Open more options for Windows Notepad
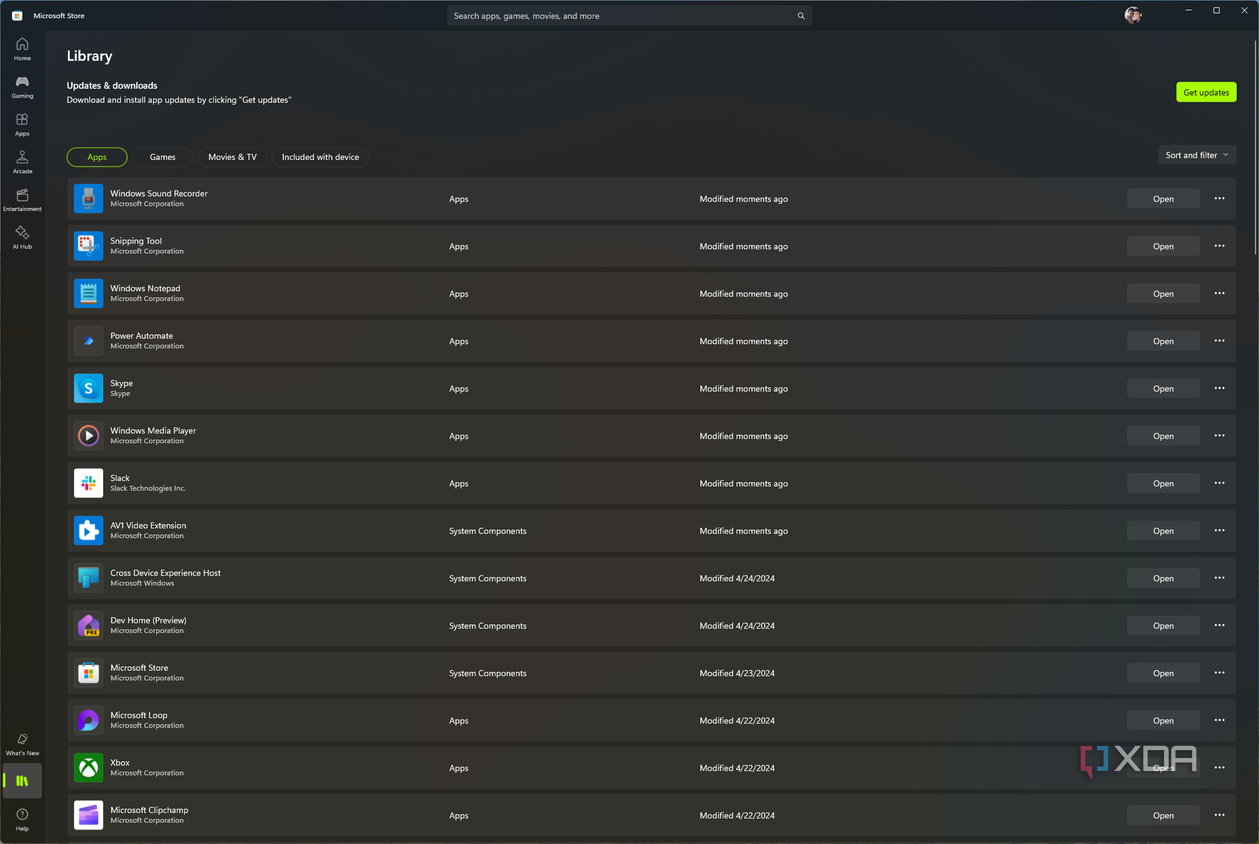 coord(1219,293)
